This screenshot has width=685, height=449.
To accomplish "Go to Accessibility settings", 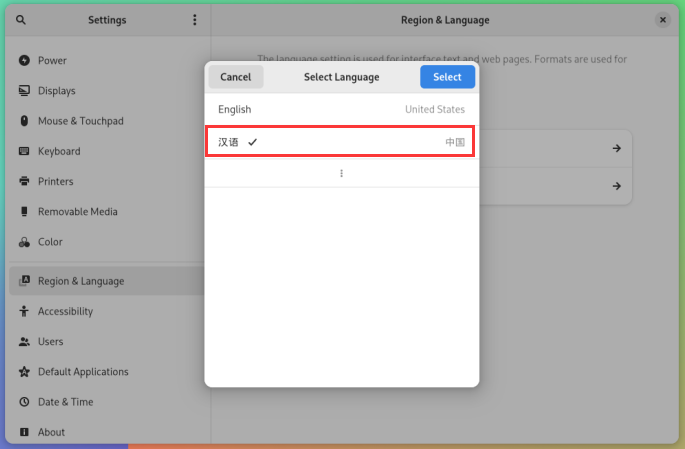I will point(65,311).
